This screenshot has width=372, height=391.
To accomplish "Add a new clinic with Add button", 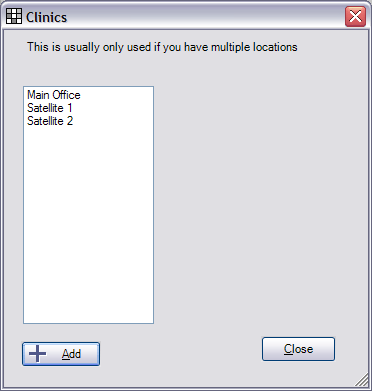I will point(61,354).
